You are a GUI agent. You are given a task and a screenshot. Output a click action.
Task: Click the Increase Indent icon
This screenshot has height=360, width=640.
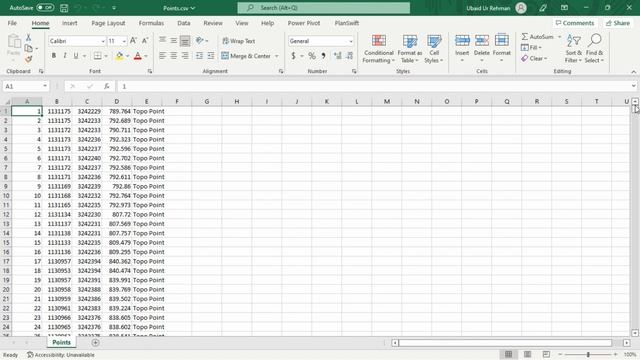click(x=211, y=56)
